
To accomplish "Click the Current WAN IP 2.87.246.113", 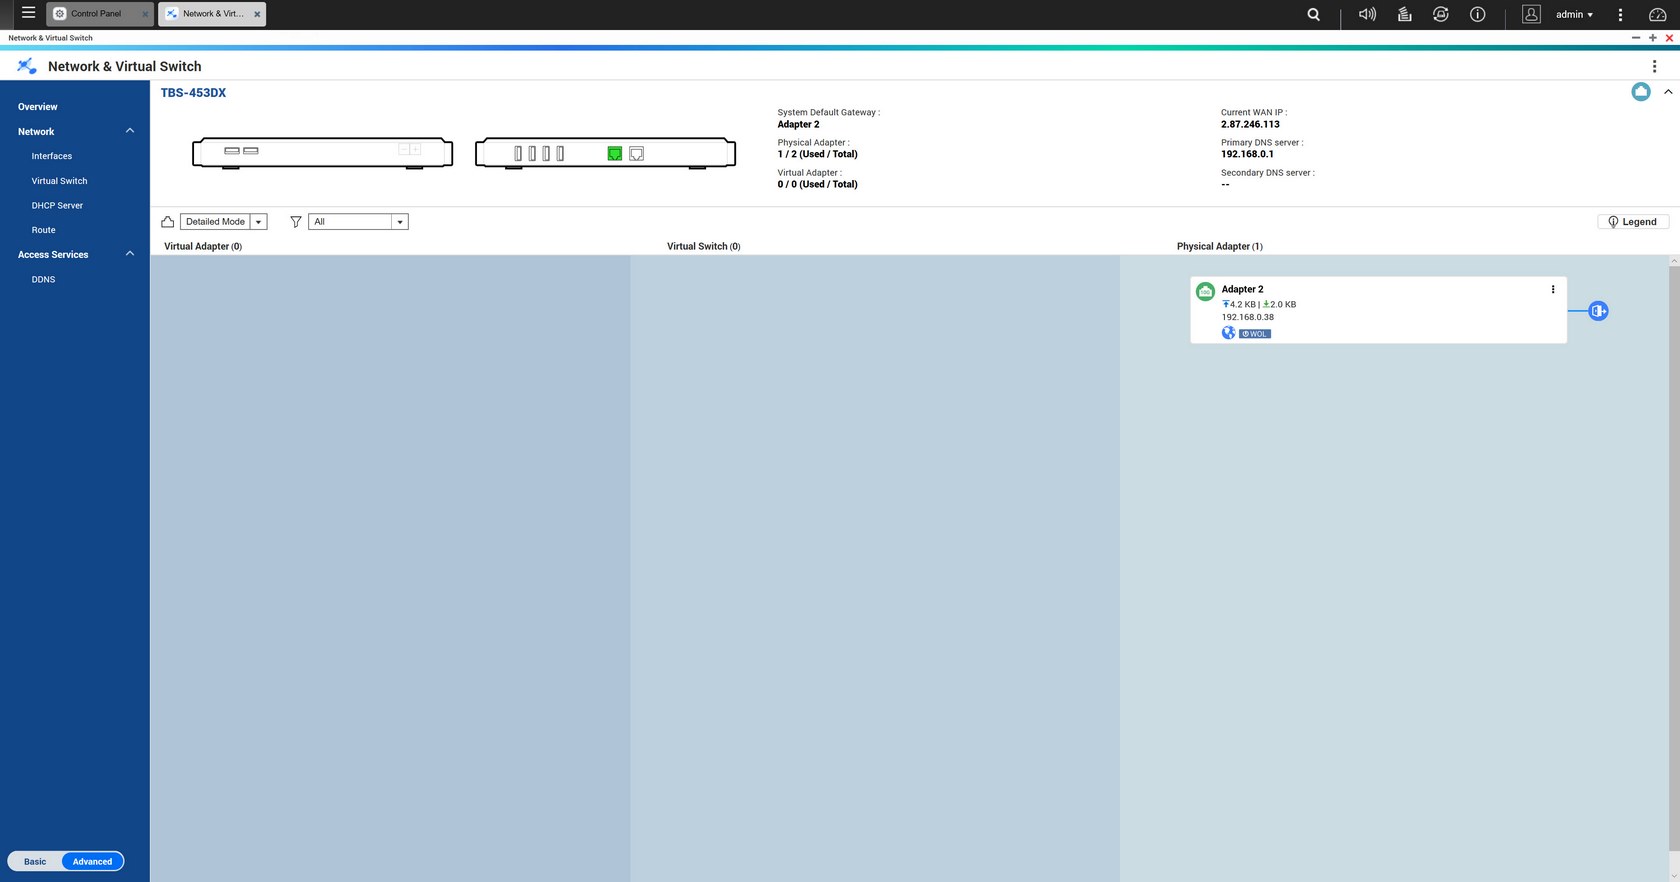I will click(x=1250, y=125).
